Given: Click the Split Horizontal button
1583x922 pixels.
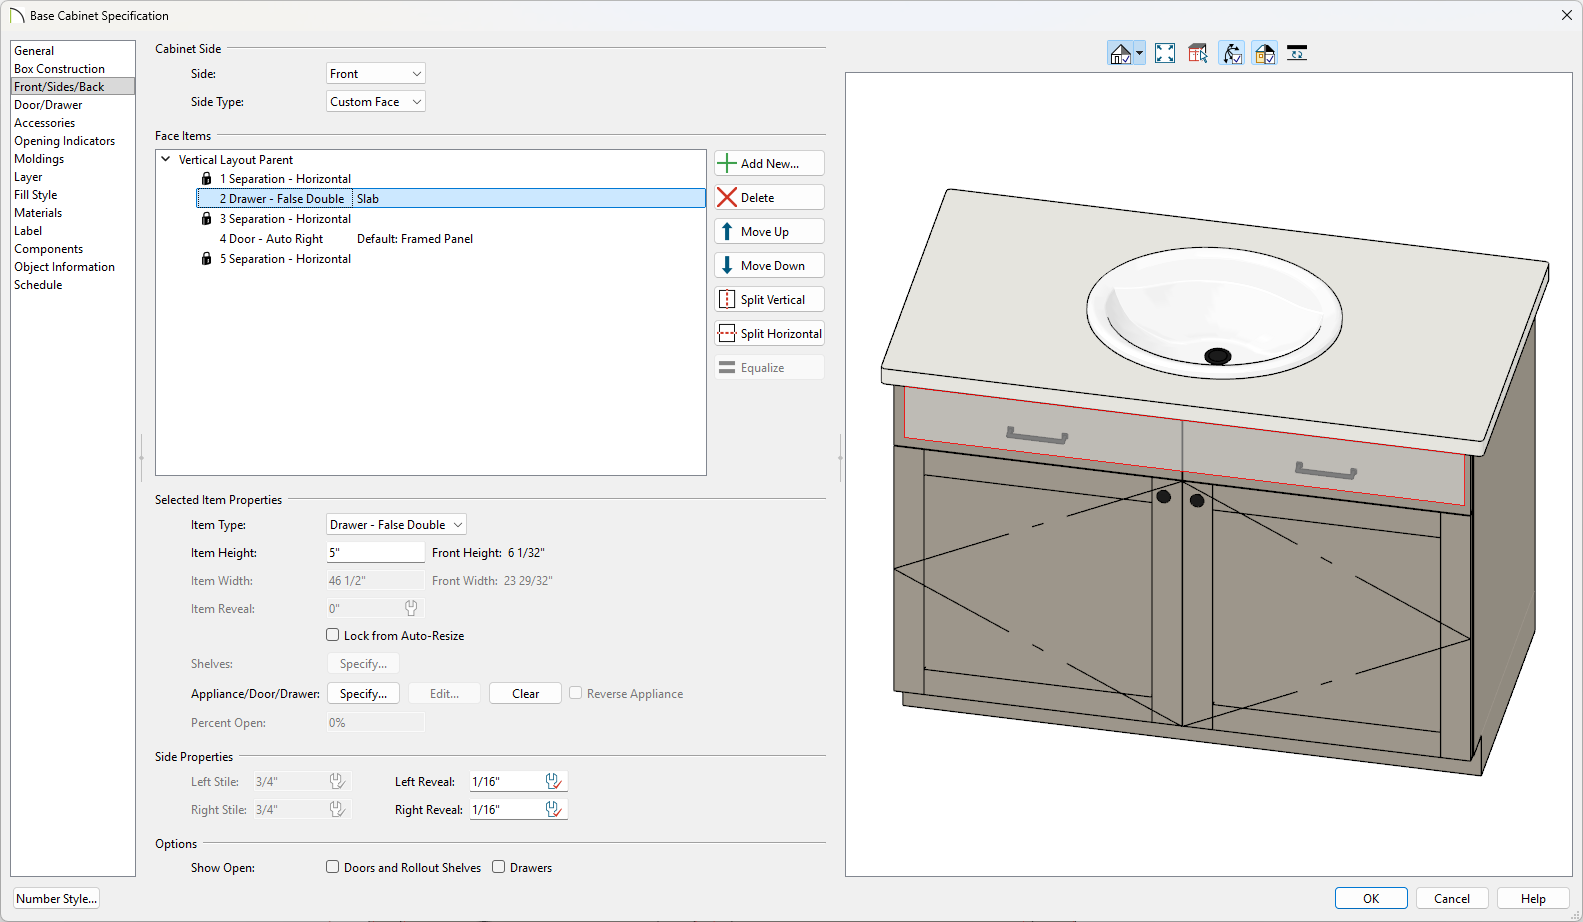Looking at the screenshot, I should 769,334.
